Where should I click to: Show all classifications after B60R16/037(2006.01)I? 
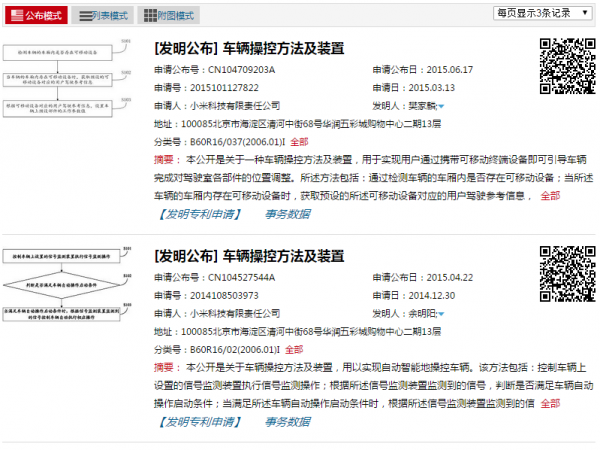(298, 141)
